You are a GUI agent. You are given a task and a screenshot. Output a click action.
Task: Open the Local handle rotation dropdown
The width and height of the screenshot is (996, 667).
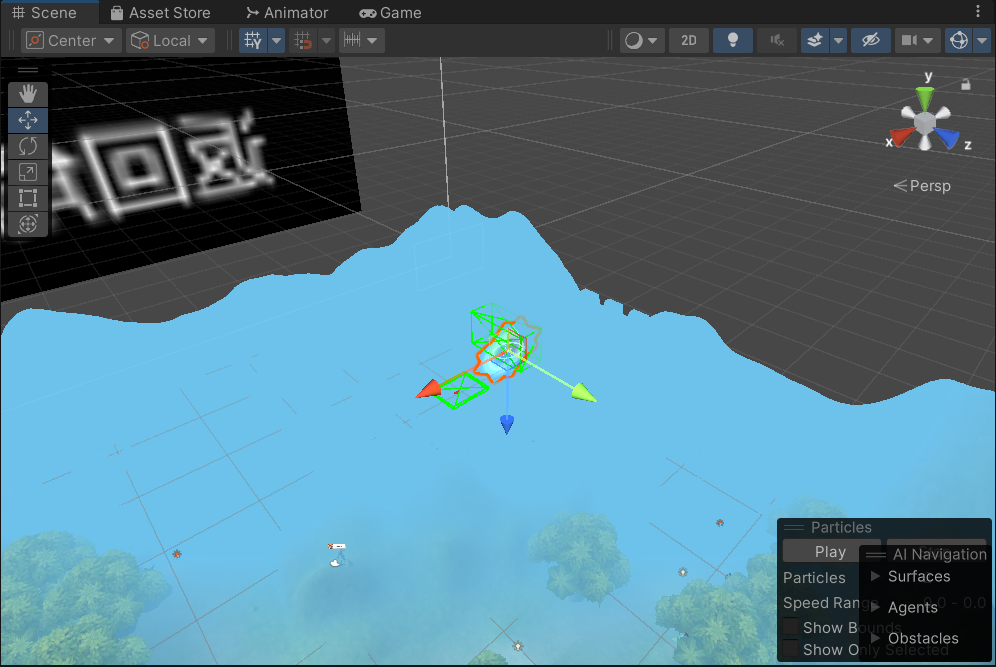171,41
